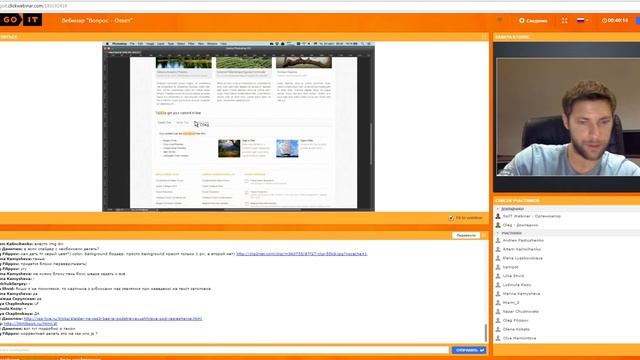The width and height of the screenshot is (640, 360).
Task: Select presenter 'Oleg' in participants list
Action: tap(520, 225)
